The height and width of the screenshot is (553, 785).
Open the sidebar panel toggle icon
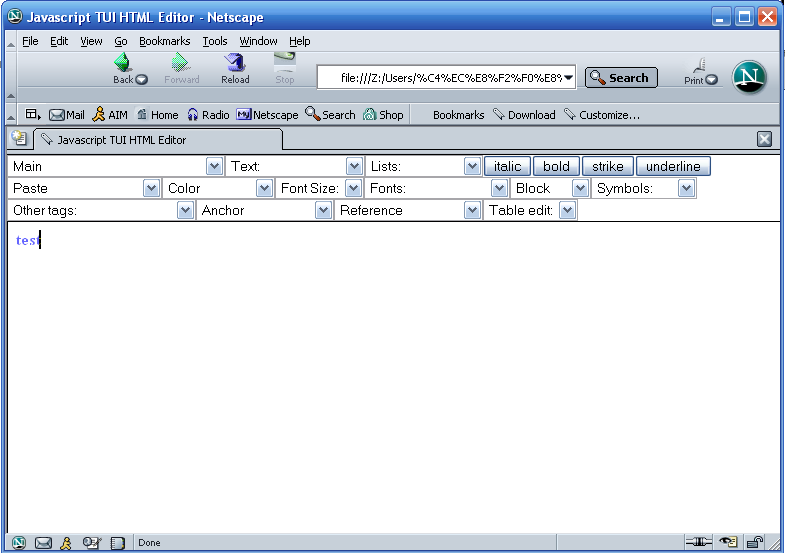point(33,115)
